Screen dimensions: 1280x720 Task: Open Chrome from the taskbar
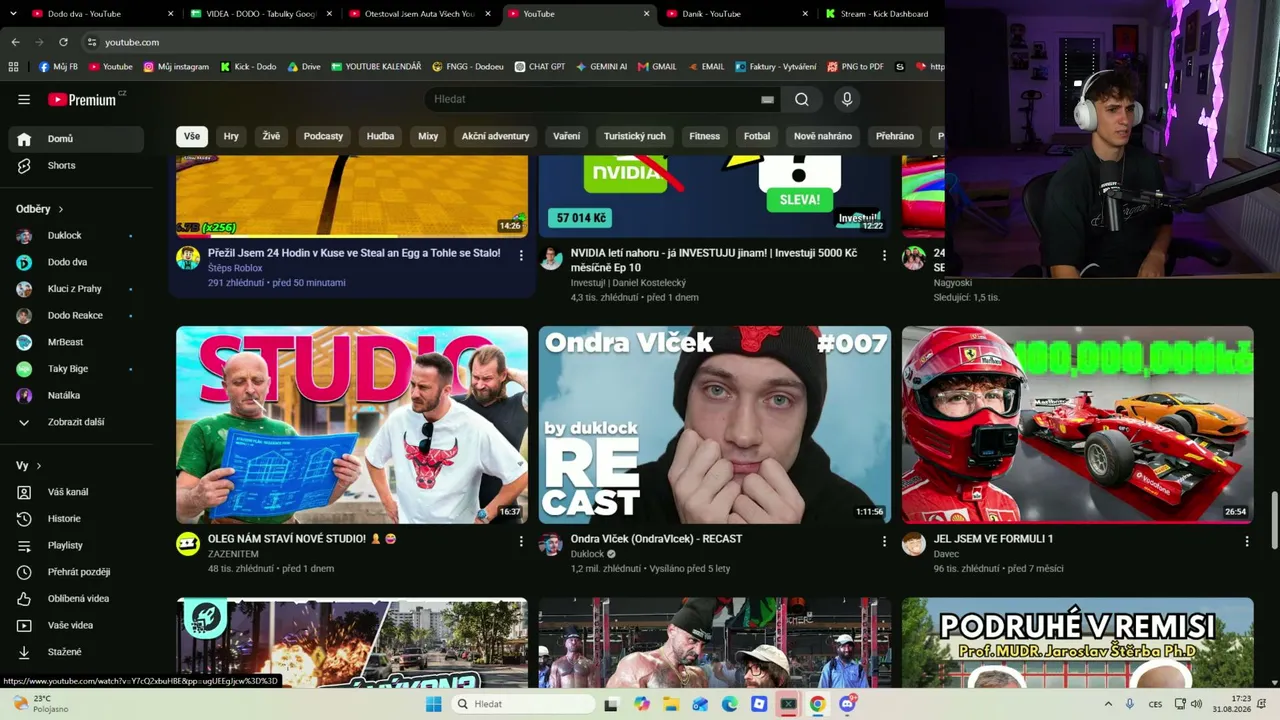coord(818,704)
